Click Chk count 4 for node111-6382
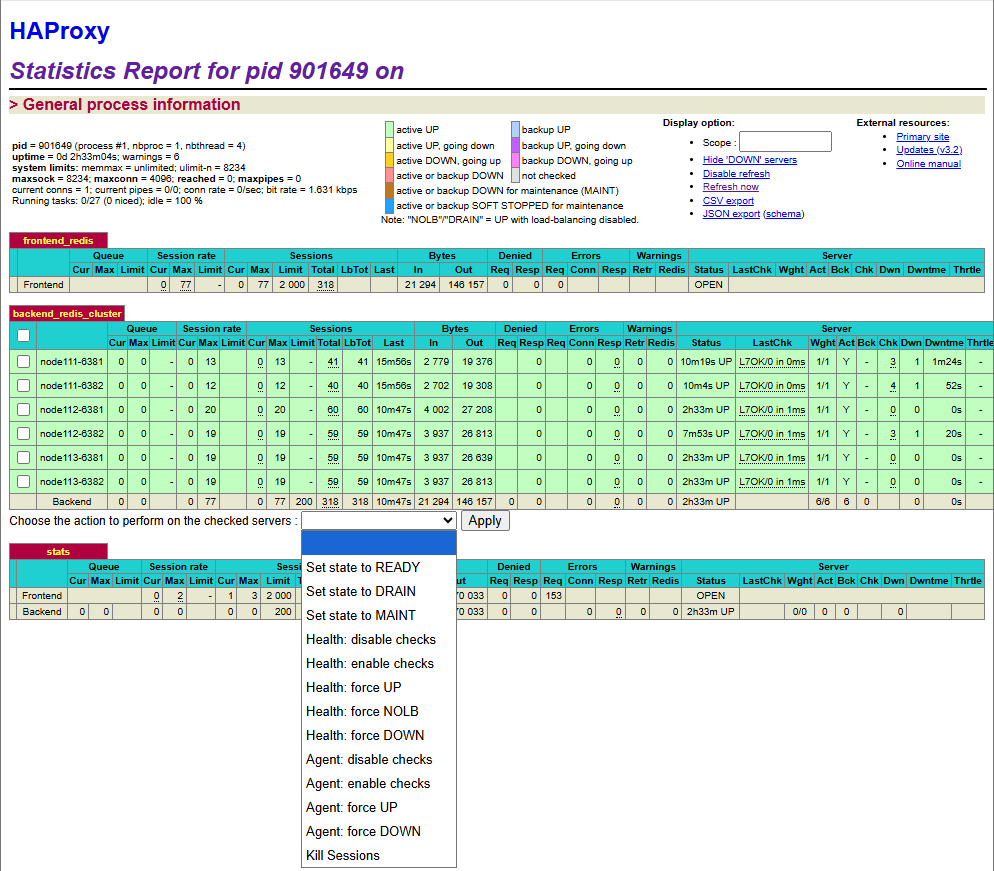Screen dimensions: 994x871 point(893,385)
